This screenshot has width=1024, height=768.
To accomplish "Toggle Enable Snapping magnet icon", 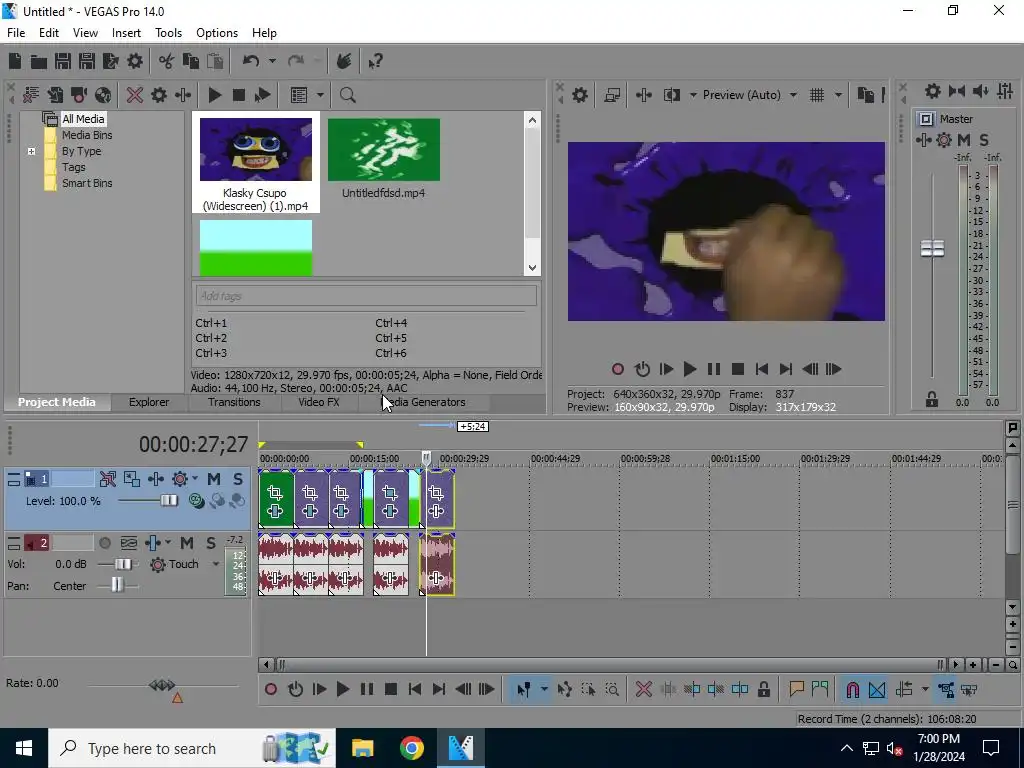I will click(x=852, y=690).
